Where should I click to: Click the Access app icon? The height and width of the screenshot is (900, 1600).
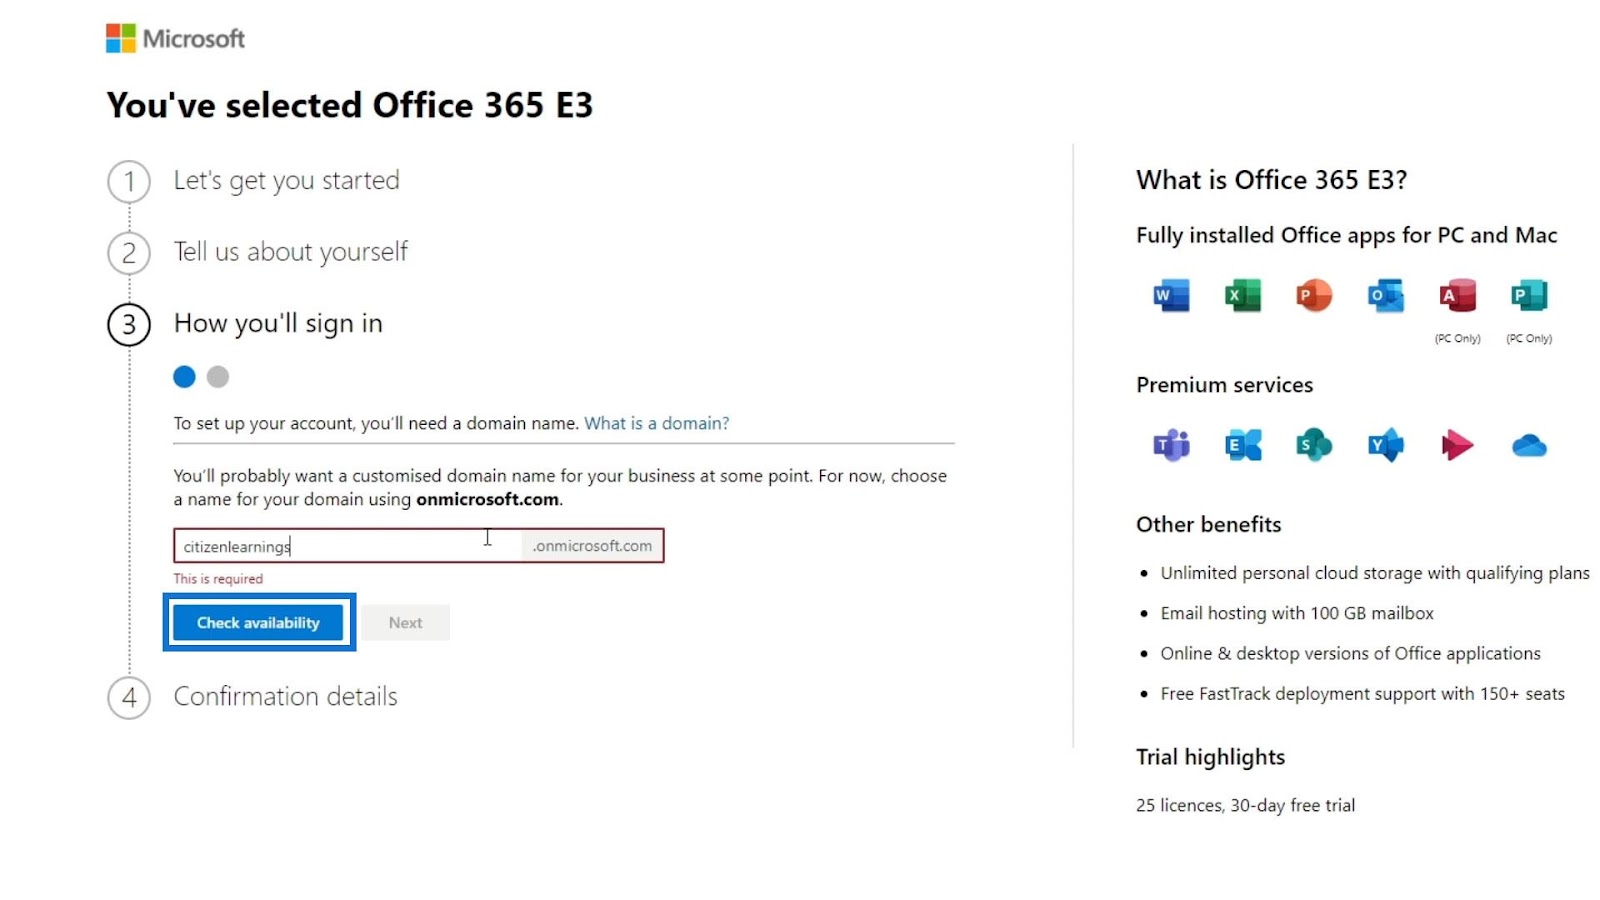(x=1457, y=296)
